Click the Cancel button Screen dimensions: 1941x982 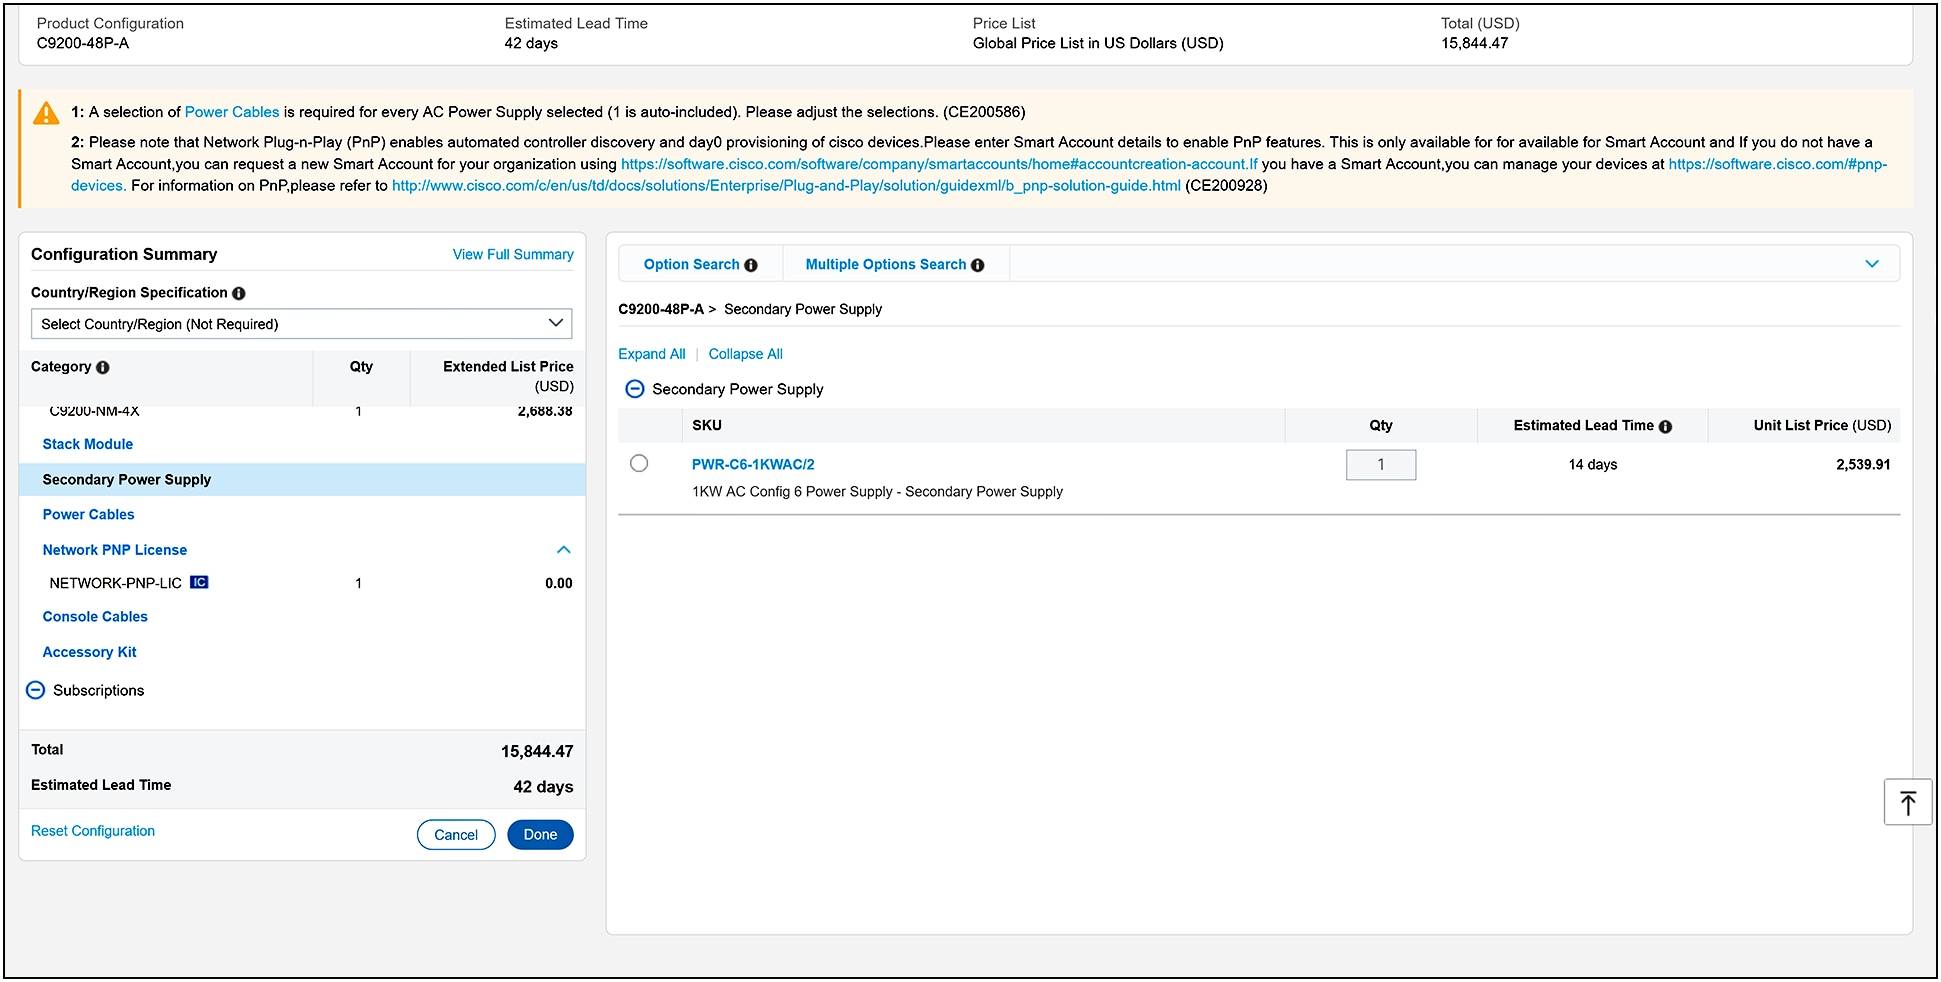point(456,835)
